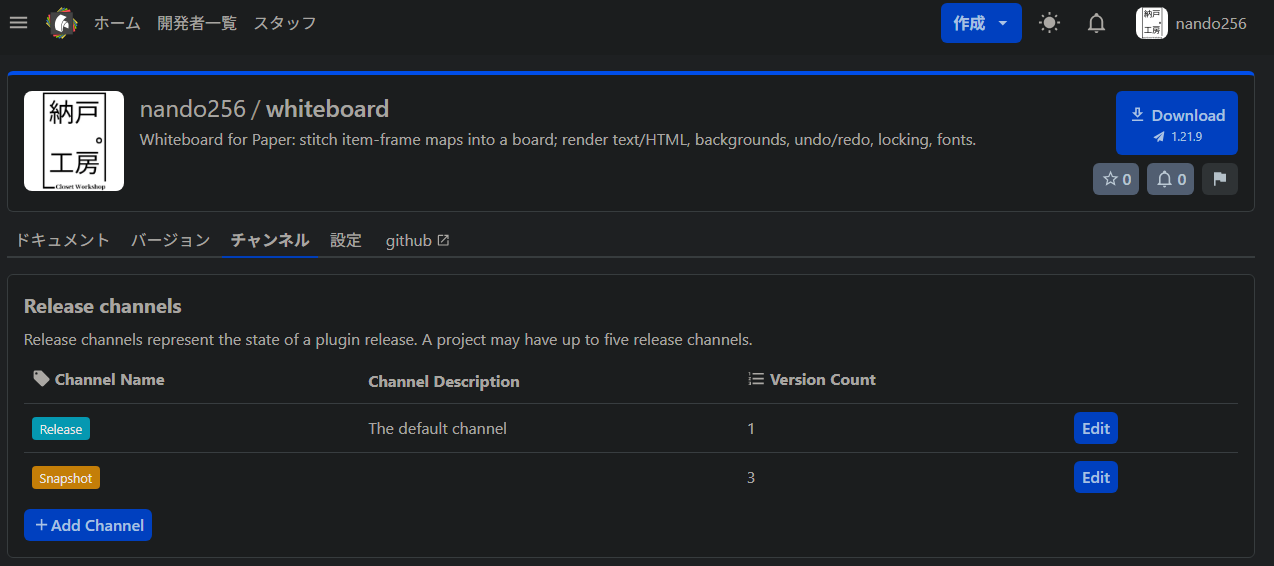Open the hamburger navigation menu
This screenshot has height=566, width=1274.
coord(18,23)
